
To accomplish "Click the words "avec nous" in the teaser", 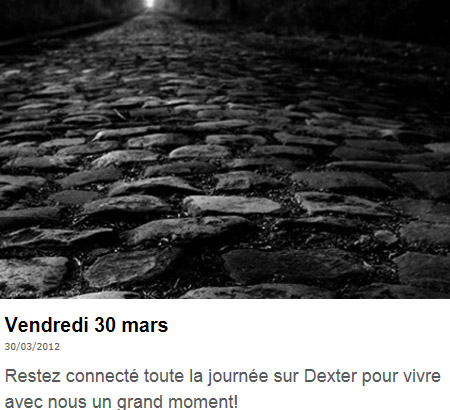I will [x=41, y=403].
